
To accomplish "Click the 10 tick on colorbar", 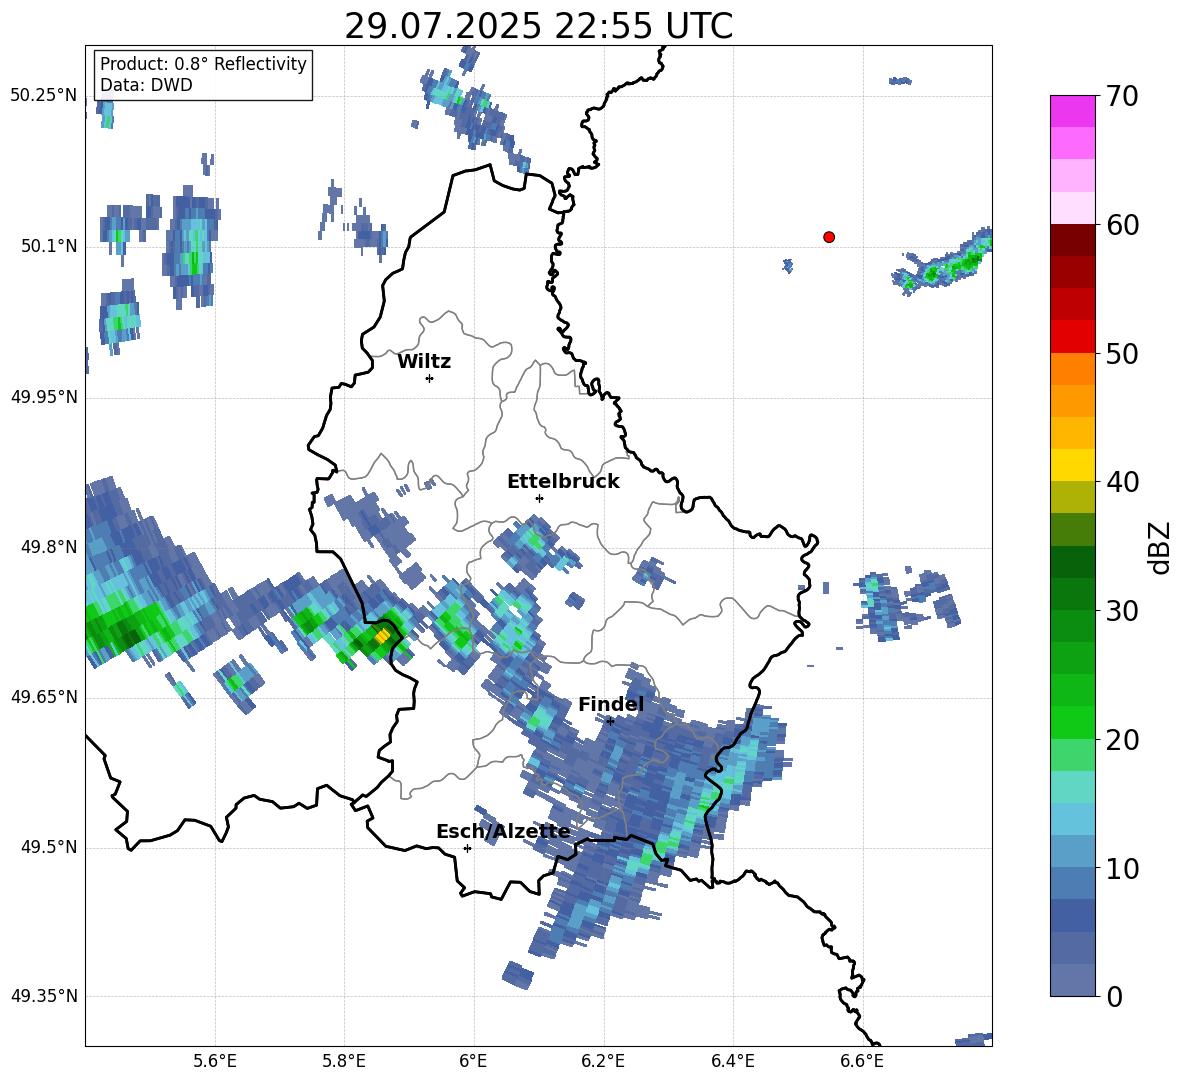I will click(1122, 869).
